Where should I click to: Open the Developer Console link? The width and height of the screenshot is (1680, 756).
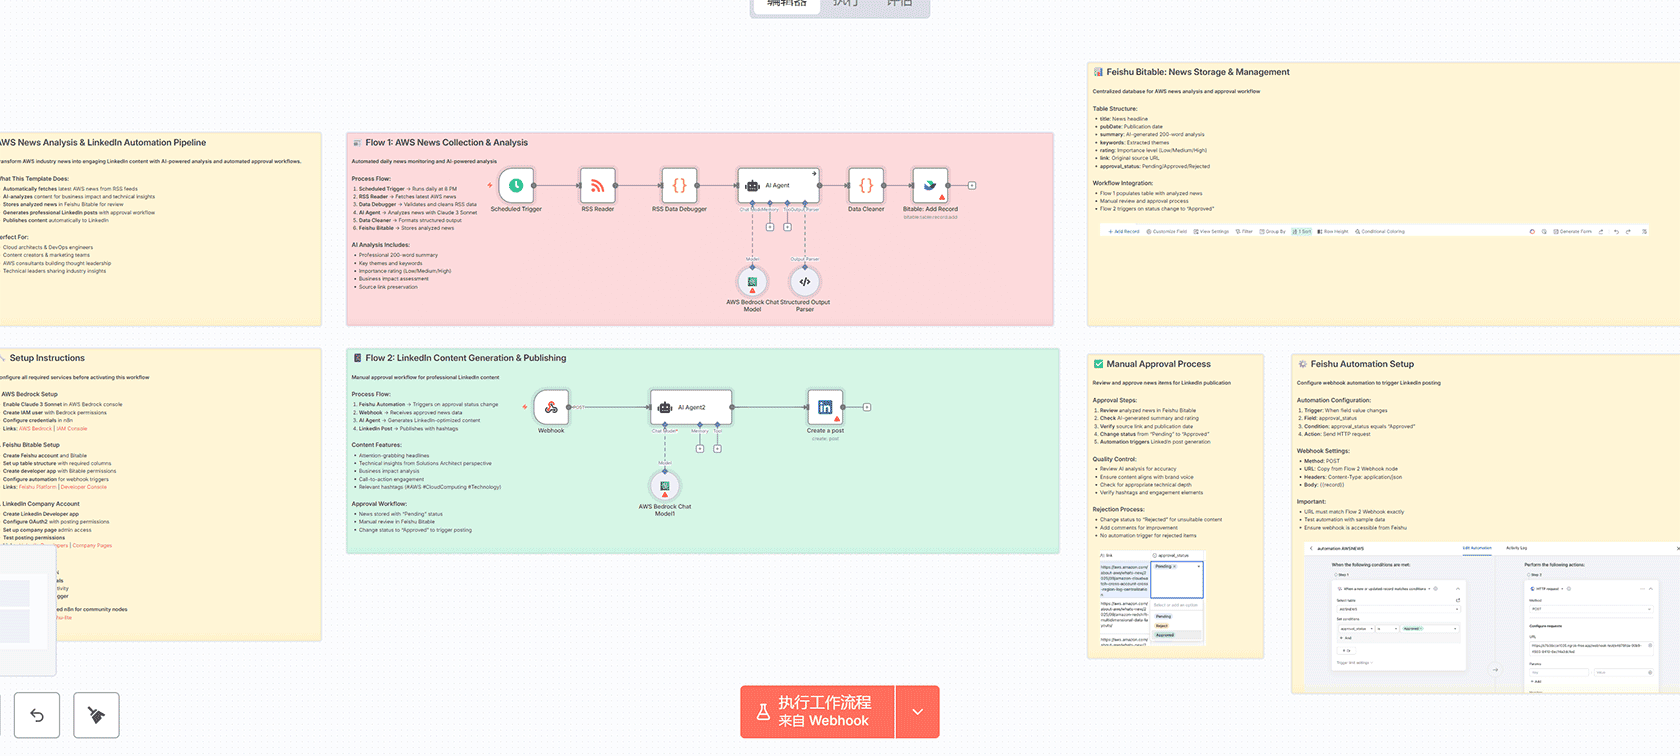(x=83, y=487)
